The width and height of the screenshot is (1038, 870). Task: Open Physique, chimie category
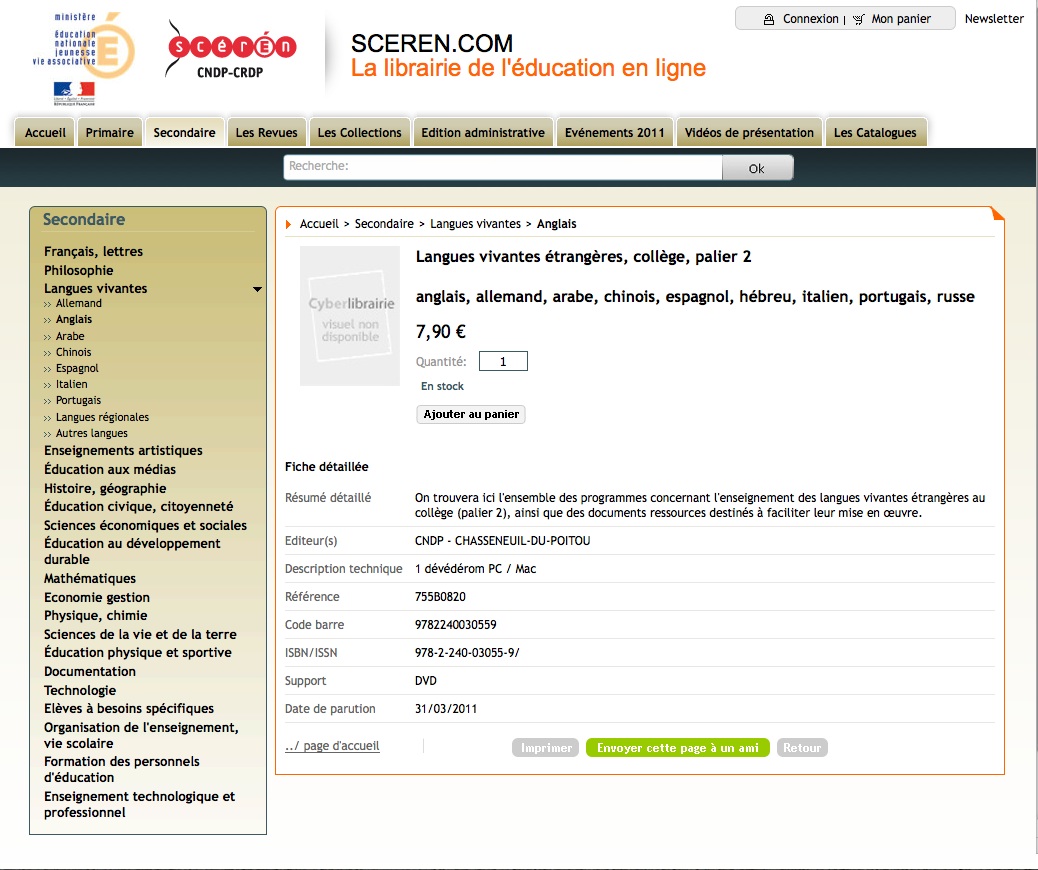pyautogui.click(x=96, y=616)
